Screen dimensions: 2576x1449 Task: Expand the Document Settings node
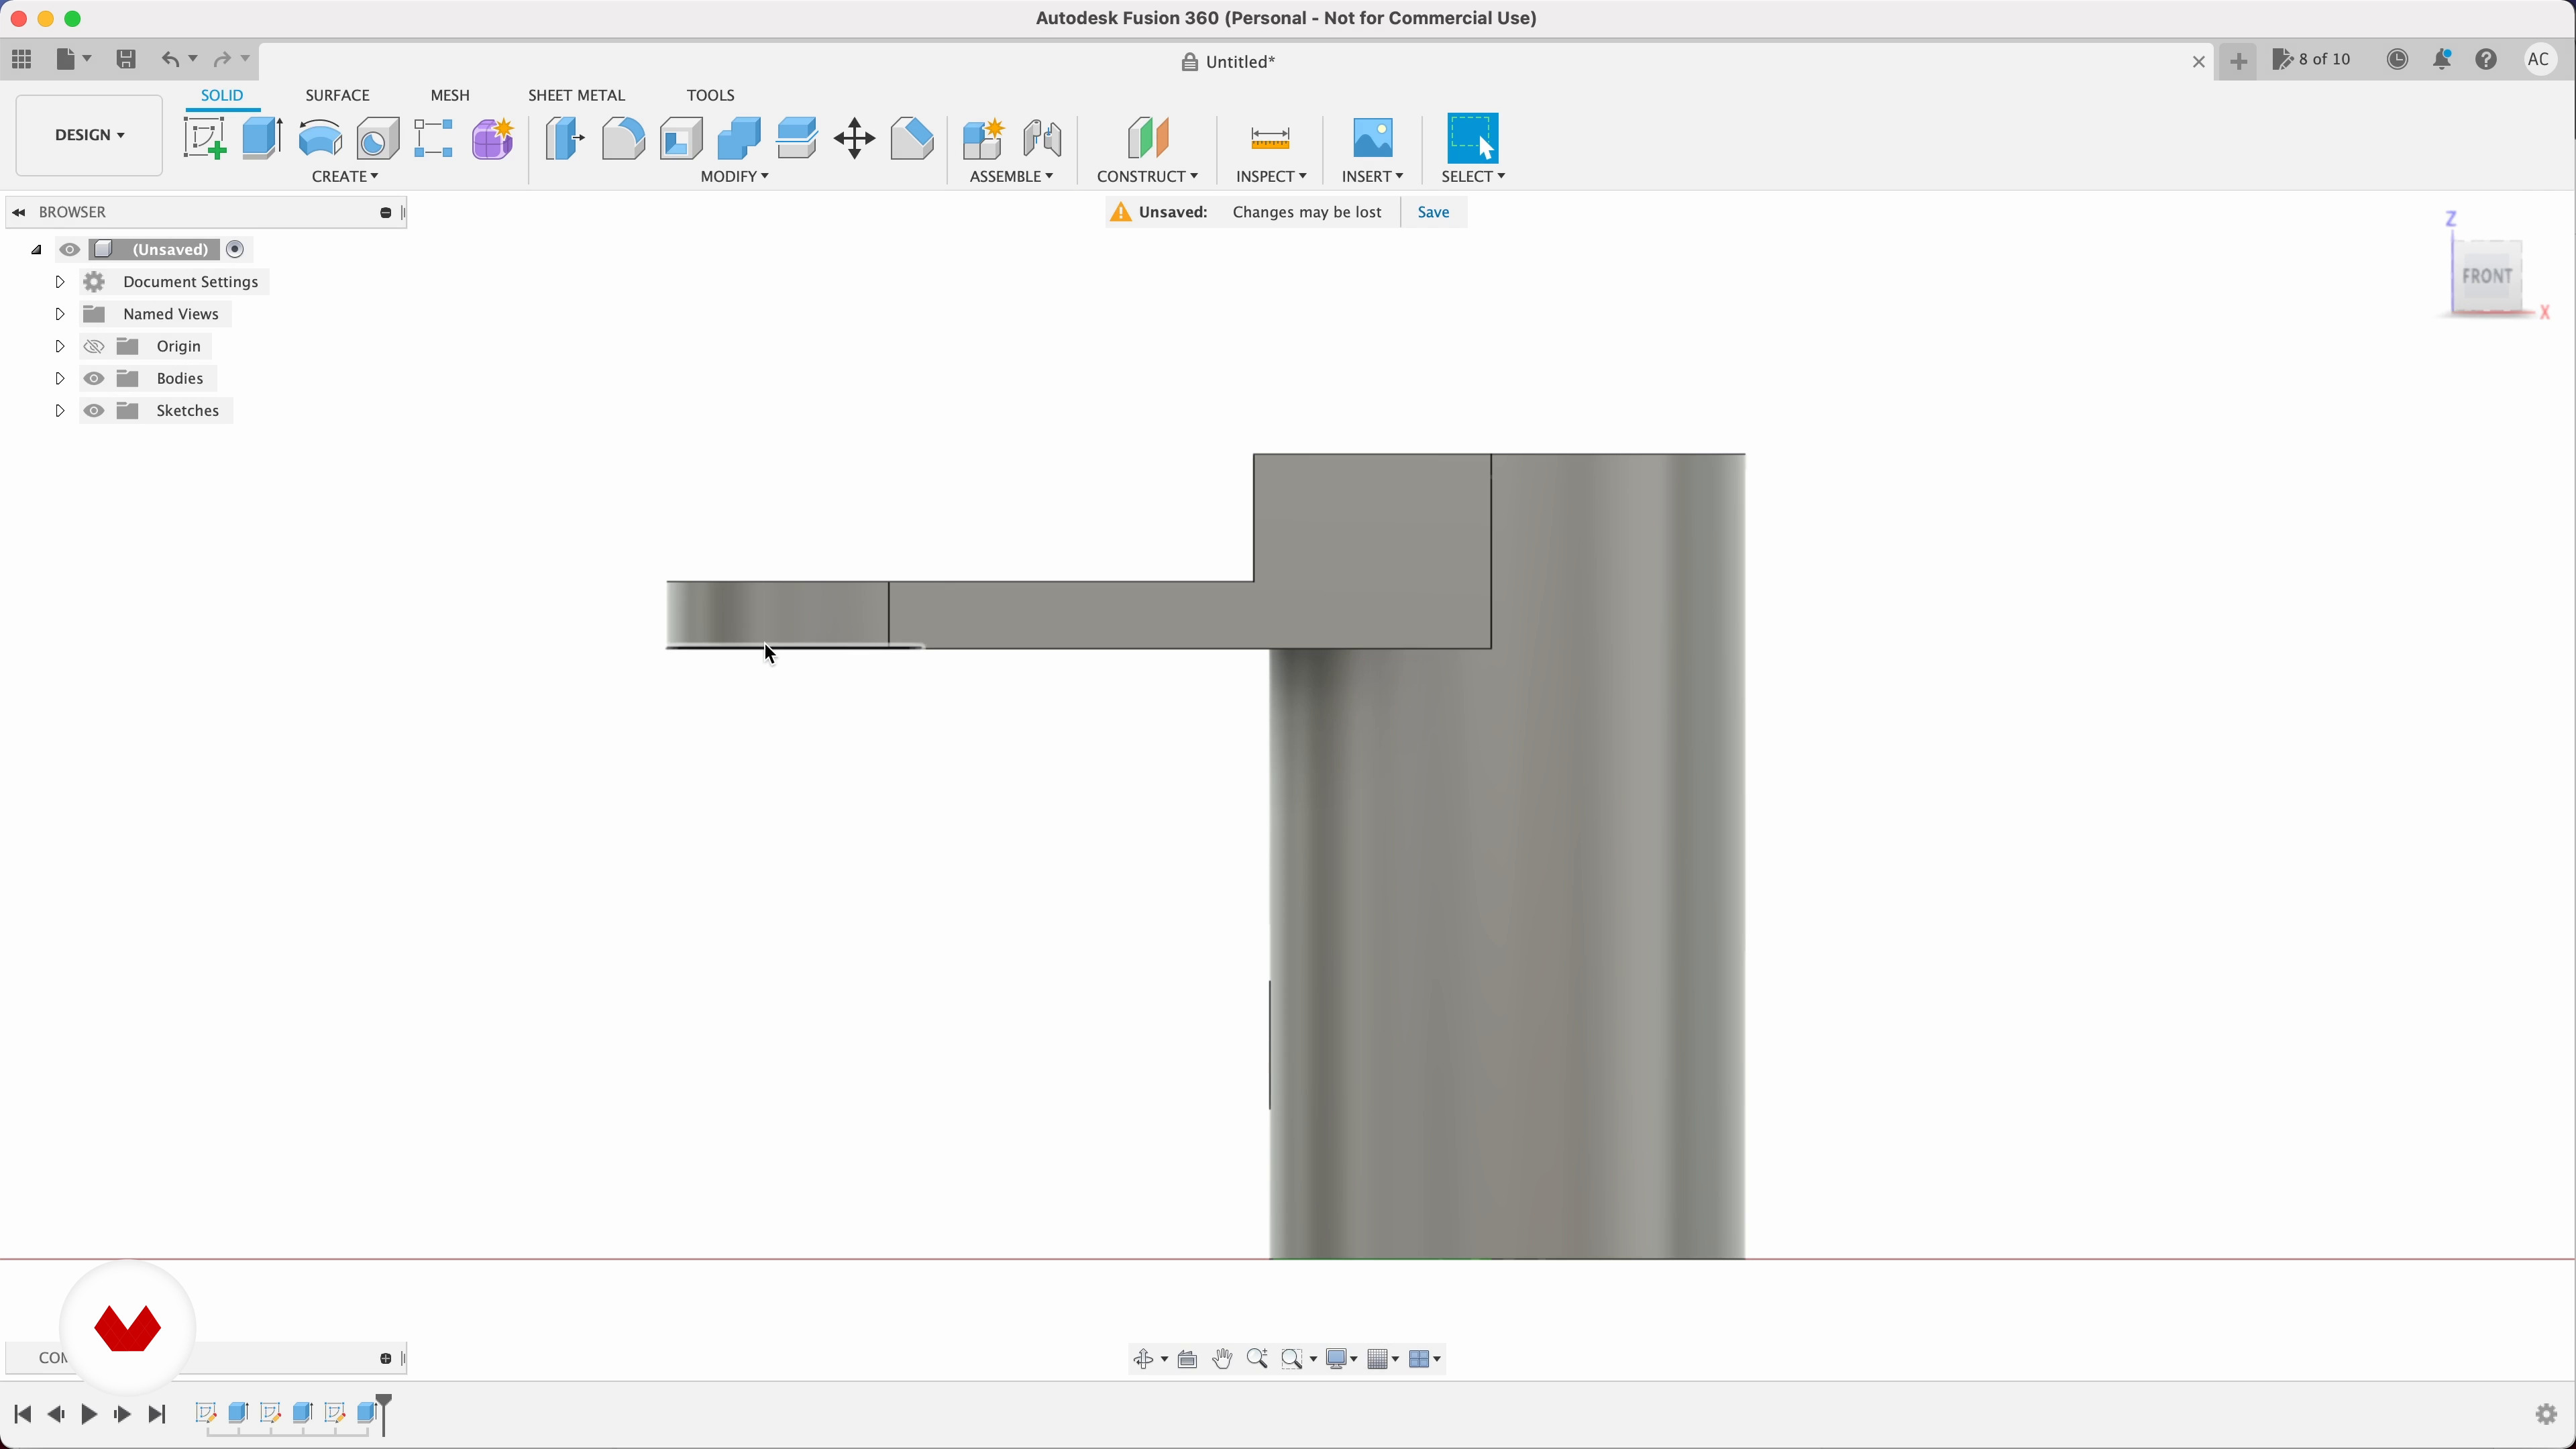click(59, 282)
